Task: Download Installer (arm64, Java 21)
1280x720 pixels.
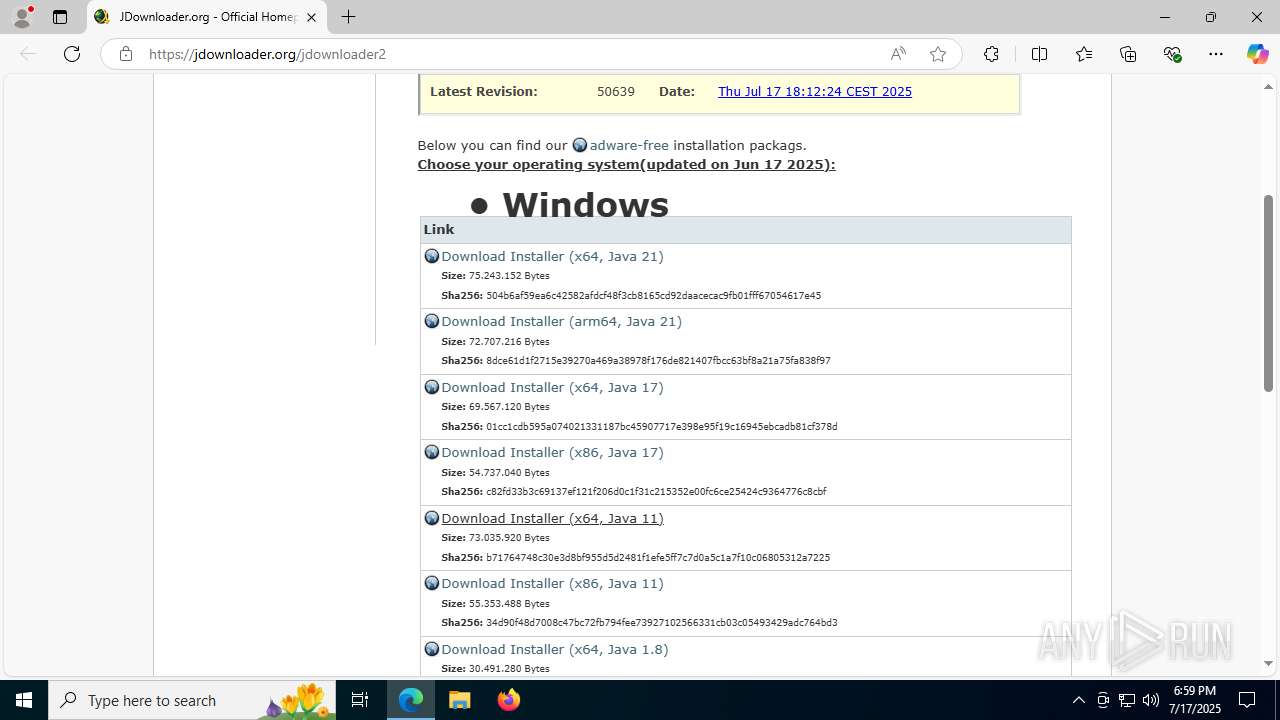Action: tap(561, 321)
